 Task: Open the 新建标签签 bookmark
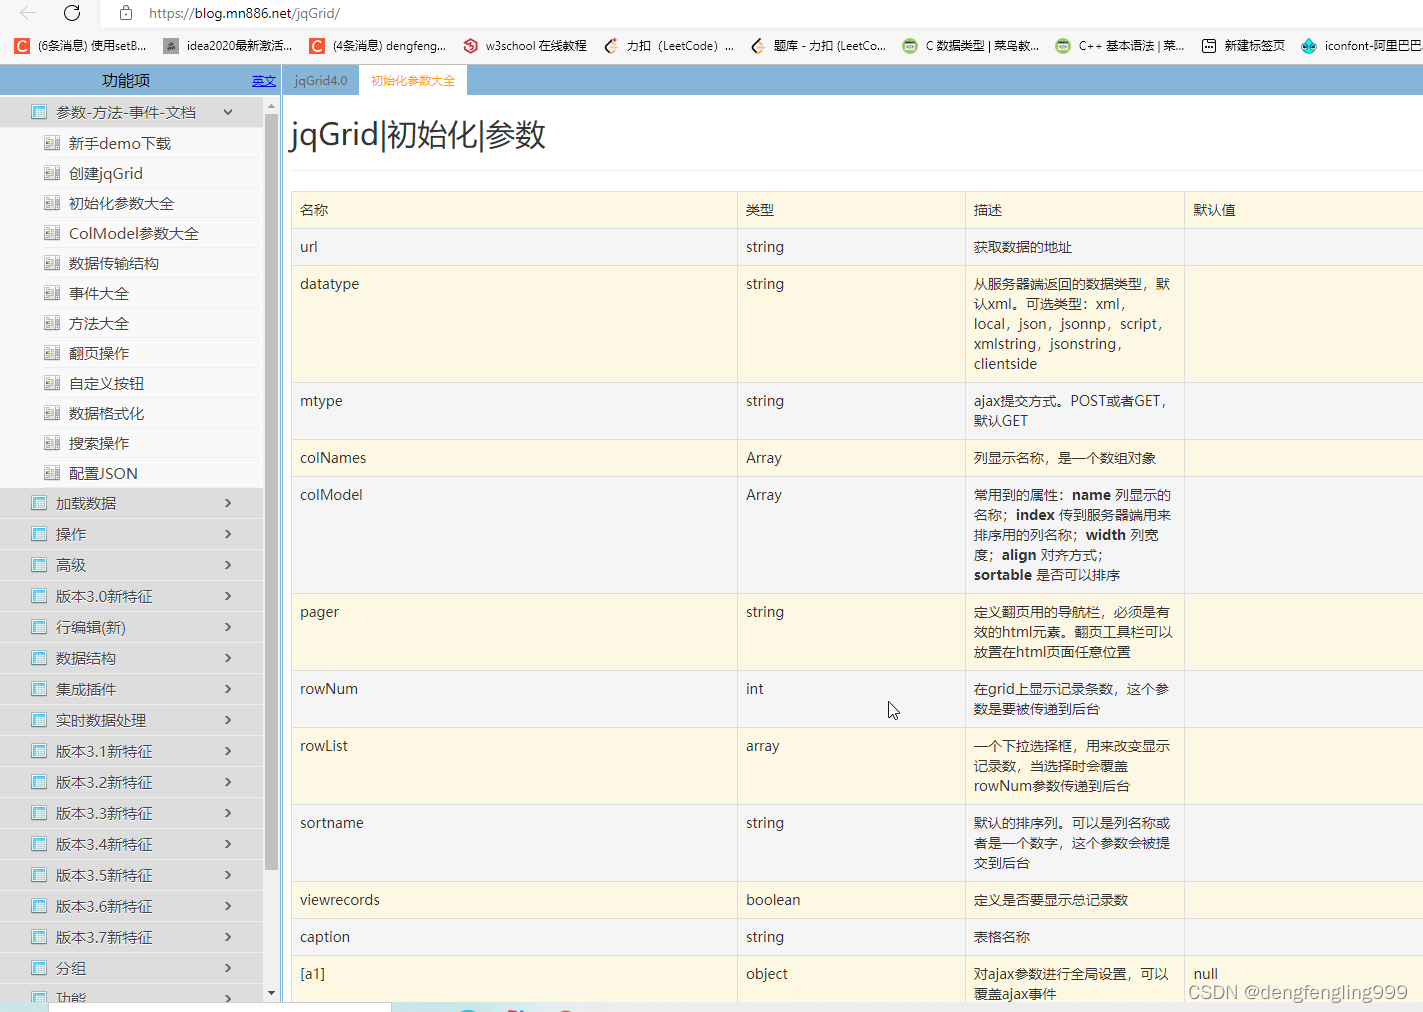click(1243, 44)
